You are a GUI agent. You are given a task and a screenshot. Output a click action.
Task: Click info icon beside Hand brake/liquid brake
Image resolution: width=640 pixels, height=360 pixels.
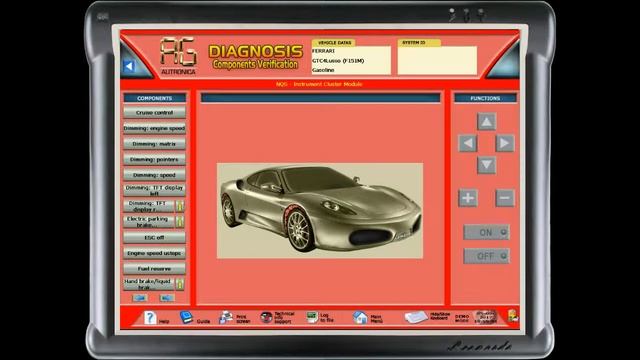(180, 284)
